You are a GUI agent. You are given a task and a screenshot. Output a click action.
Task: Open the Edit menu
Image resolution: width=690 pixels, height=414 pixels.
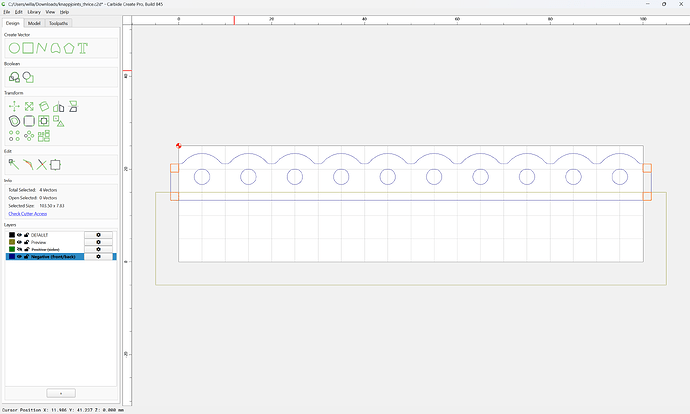[18, 12]
